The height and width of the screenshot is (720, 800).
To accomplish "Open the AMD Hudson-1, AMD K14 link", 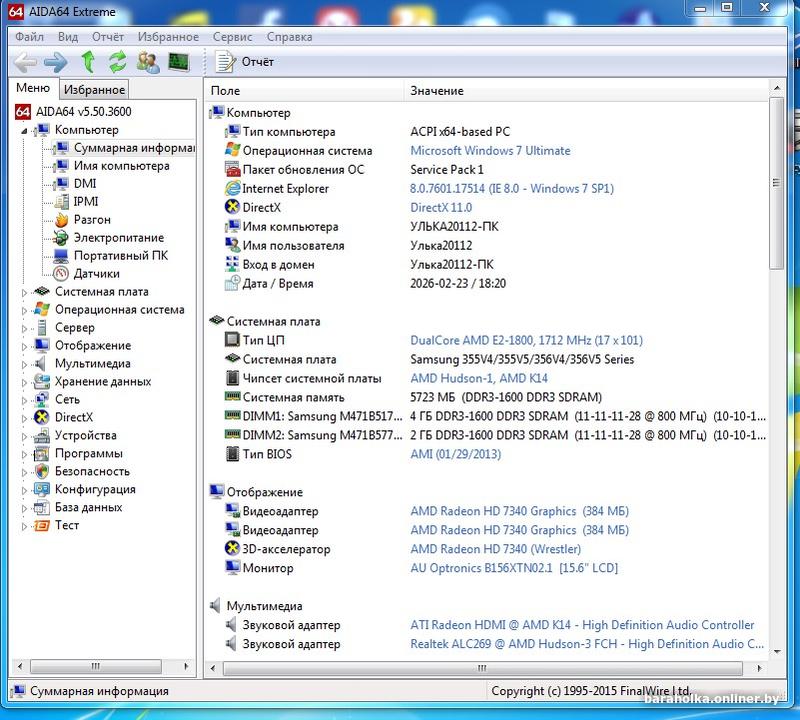I will tap(478, 378).
